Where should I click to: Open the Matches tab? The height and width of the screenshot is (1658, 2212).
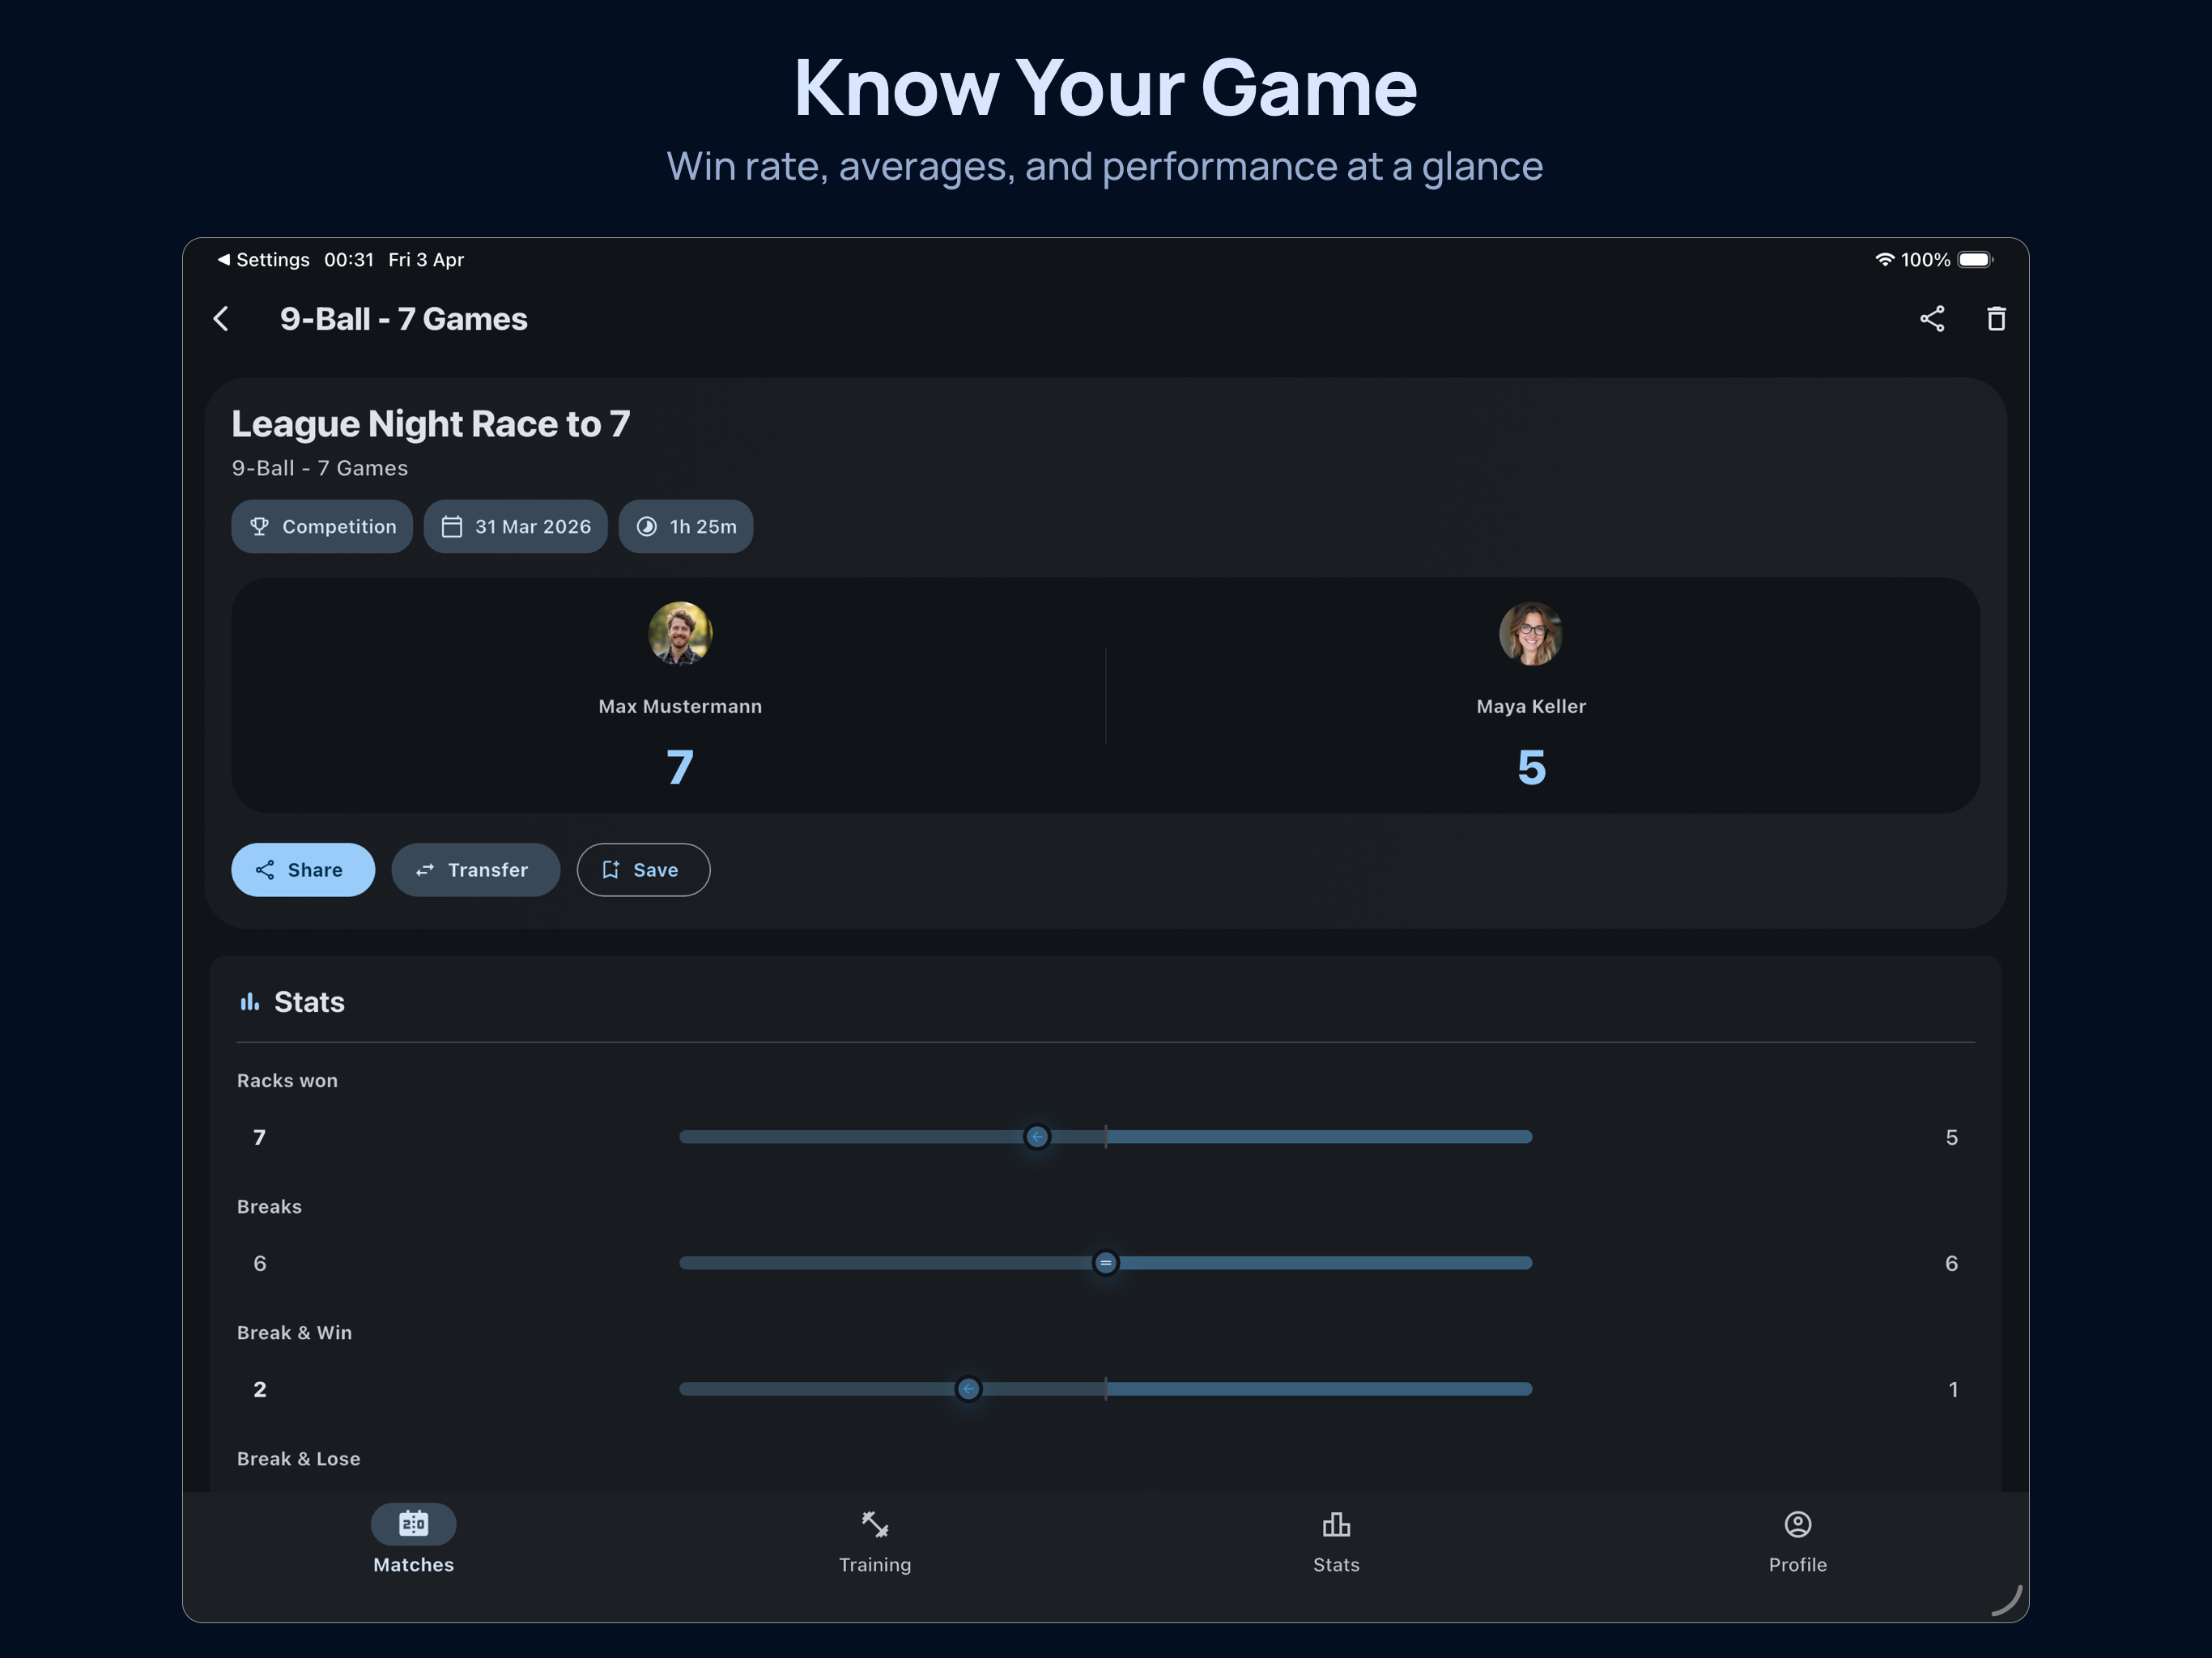coord(413,1542)
